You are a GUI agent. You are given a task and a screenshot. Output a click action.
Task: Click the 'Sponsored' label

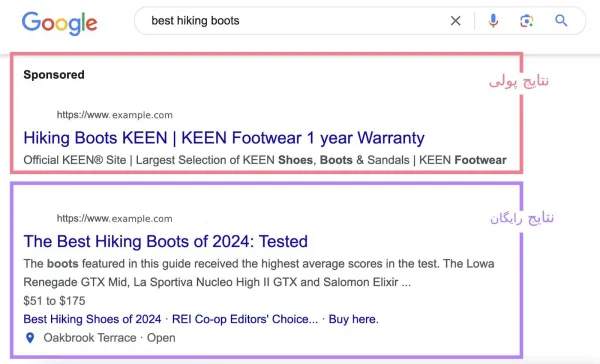tap(54, 75)
